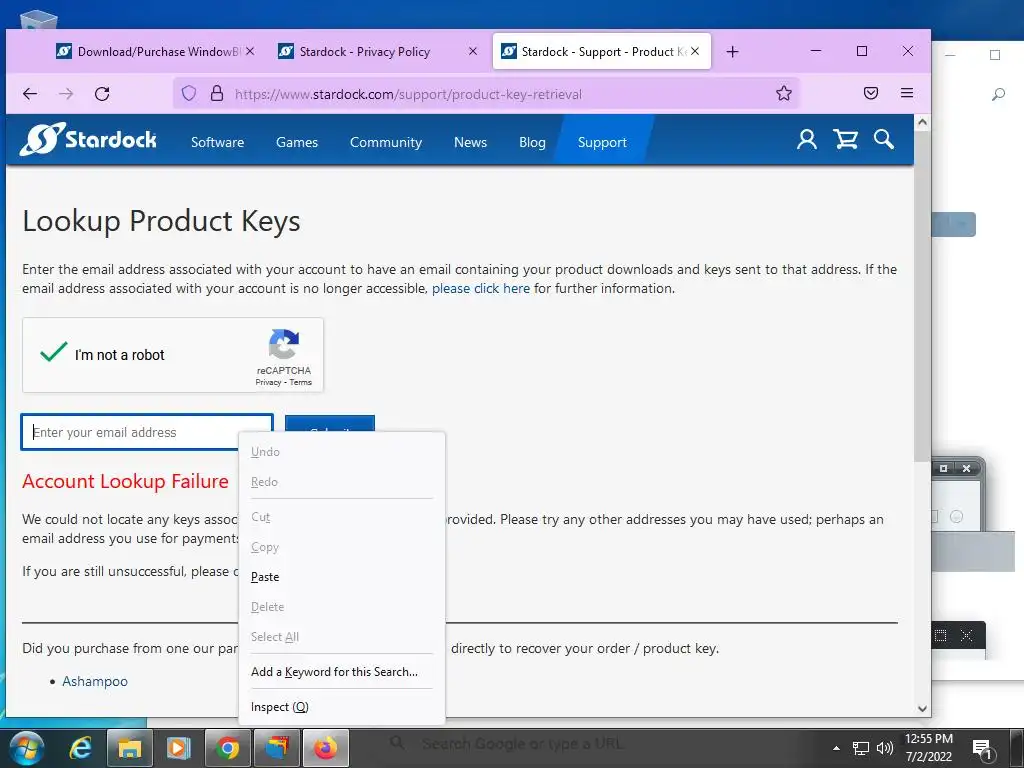Viewport: 1024px width, 768px height.
Task: Click the network tray icon
Action: 861,748
